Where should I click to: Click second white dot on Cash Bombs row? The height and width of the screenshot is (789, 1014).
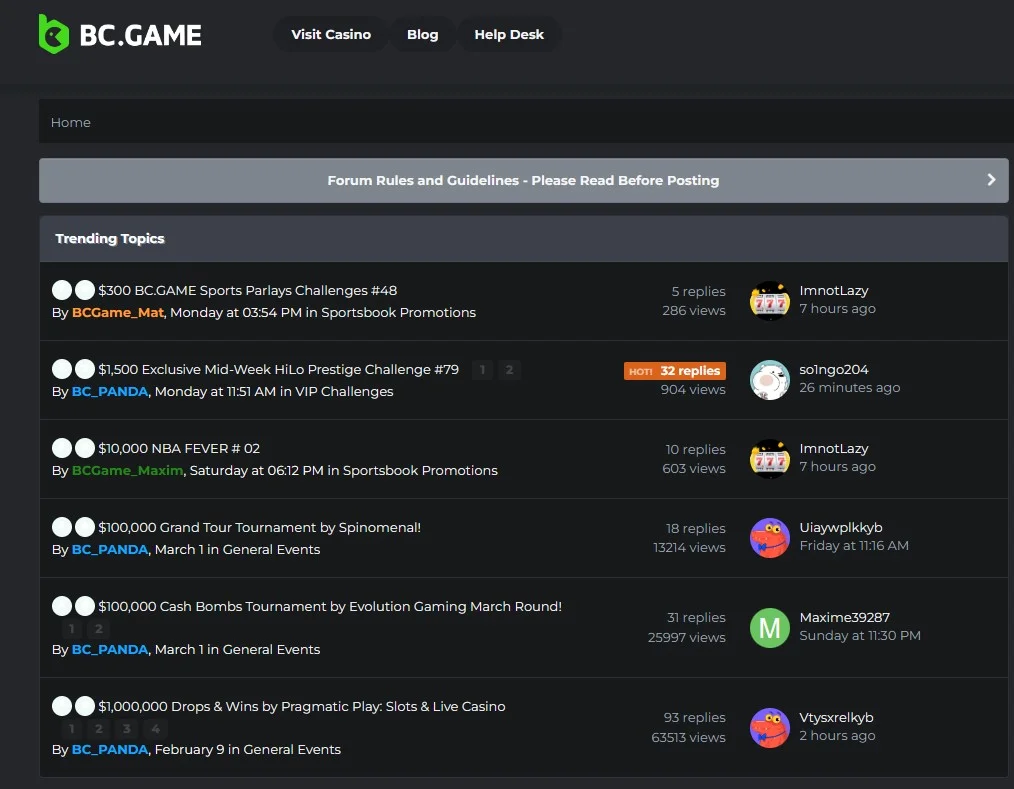[x=85, y=605]
